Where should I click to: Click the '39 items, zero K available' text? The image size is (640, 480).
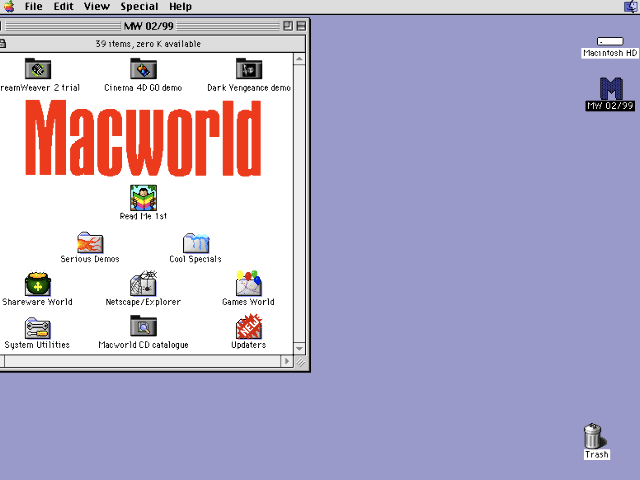[148, 44]
